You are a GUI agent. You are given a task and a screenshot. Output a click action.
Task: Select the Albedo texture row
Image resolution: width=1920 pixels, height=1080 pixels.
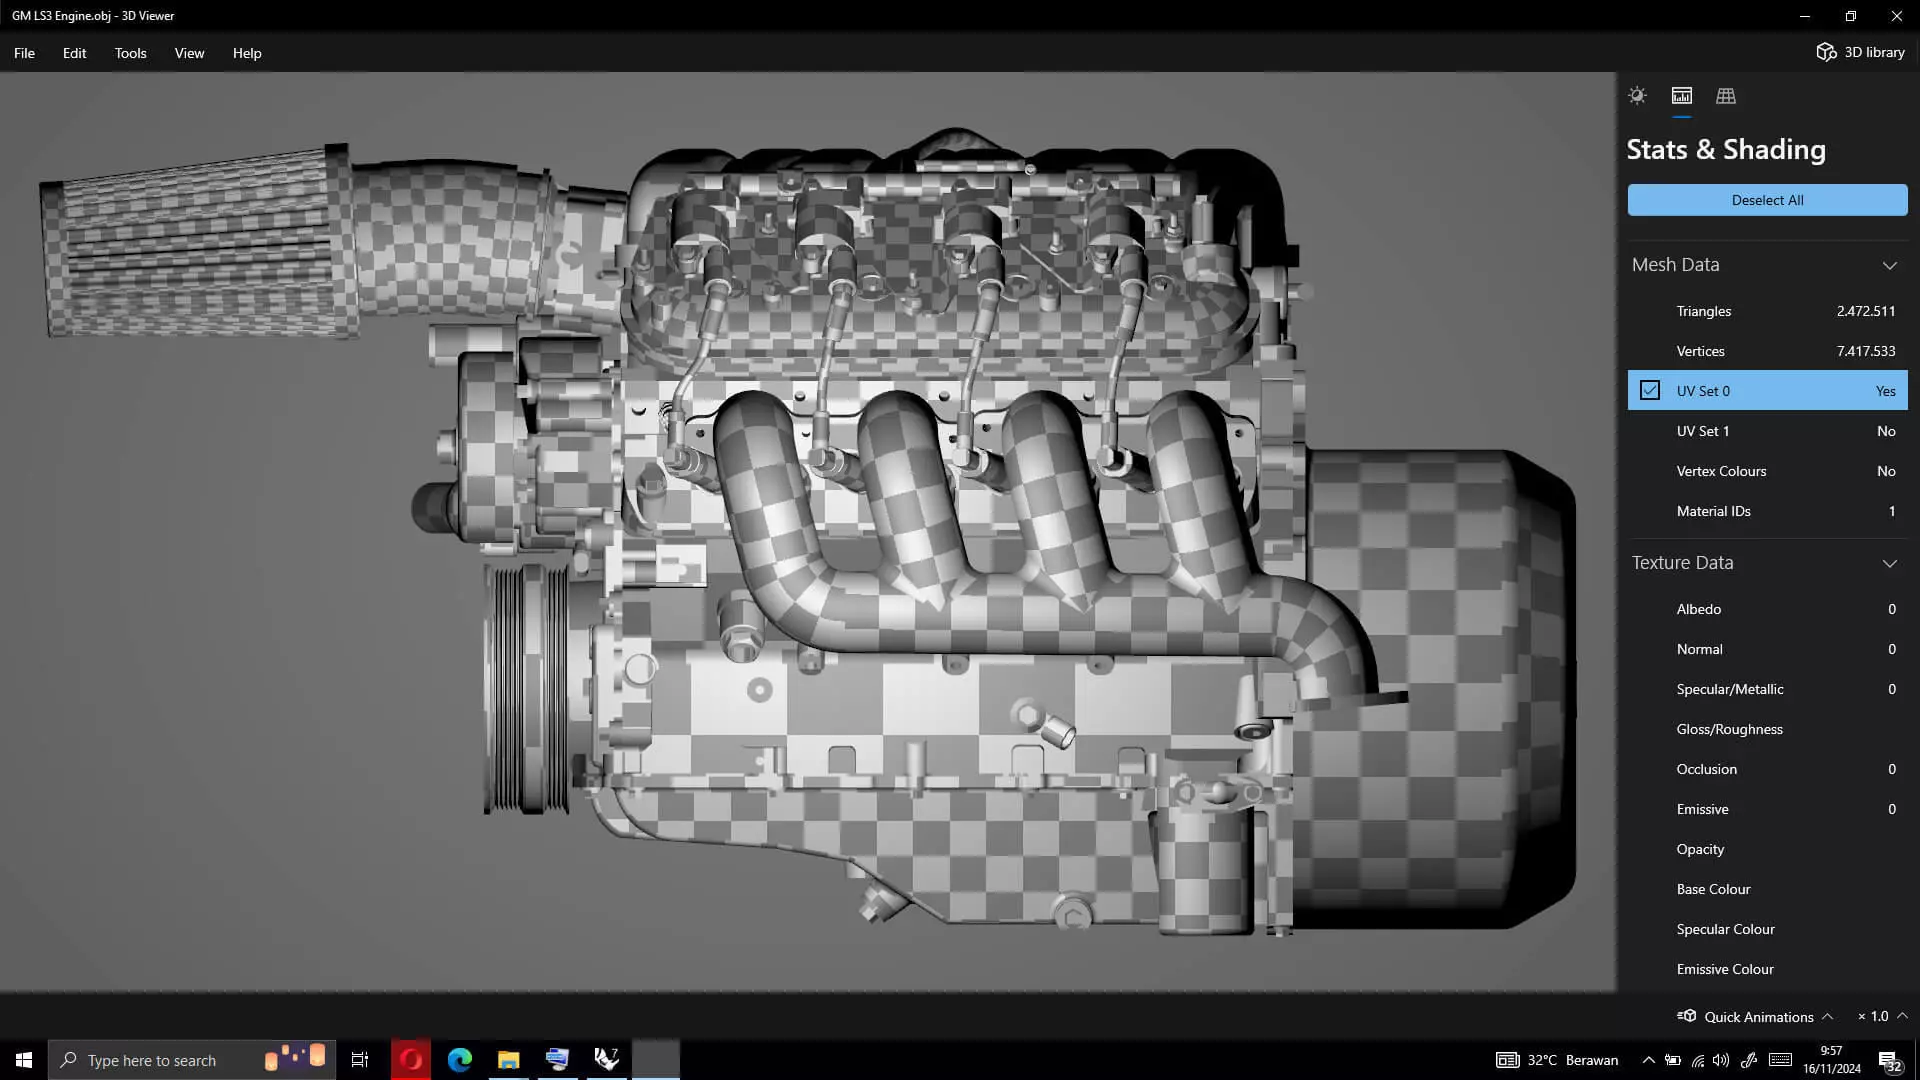coord(1767,609)
